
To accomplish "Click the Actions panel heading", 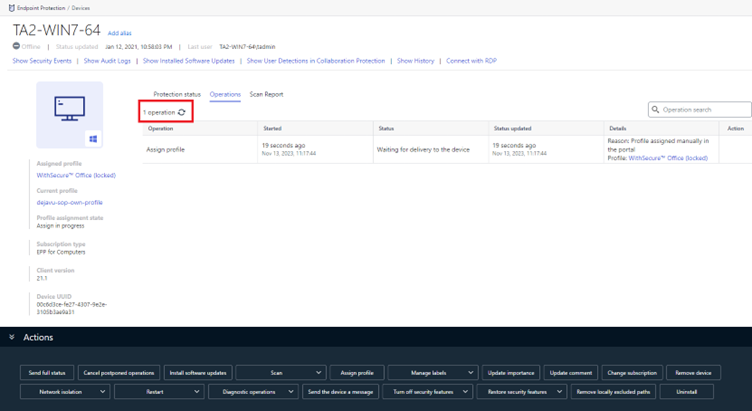I will pyautogui.click(x=38, y=337).
